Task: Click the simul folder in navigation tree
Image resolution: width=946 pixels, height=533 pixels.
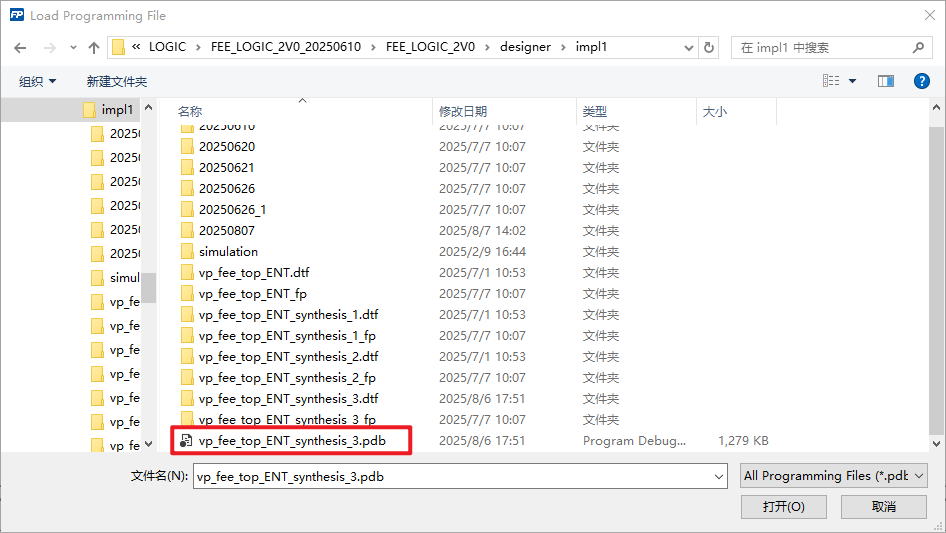Action: [x=124, y=278]
